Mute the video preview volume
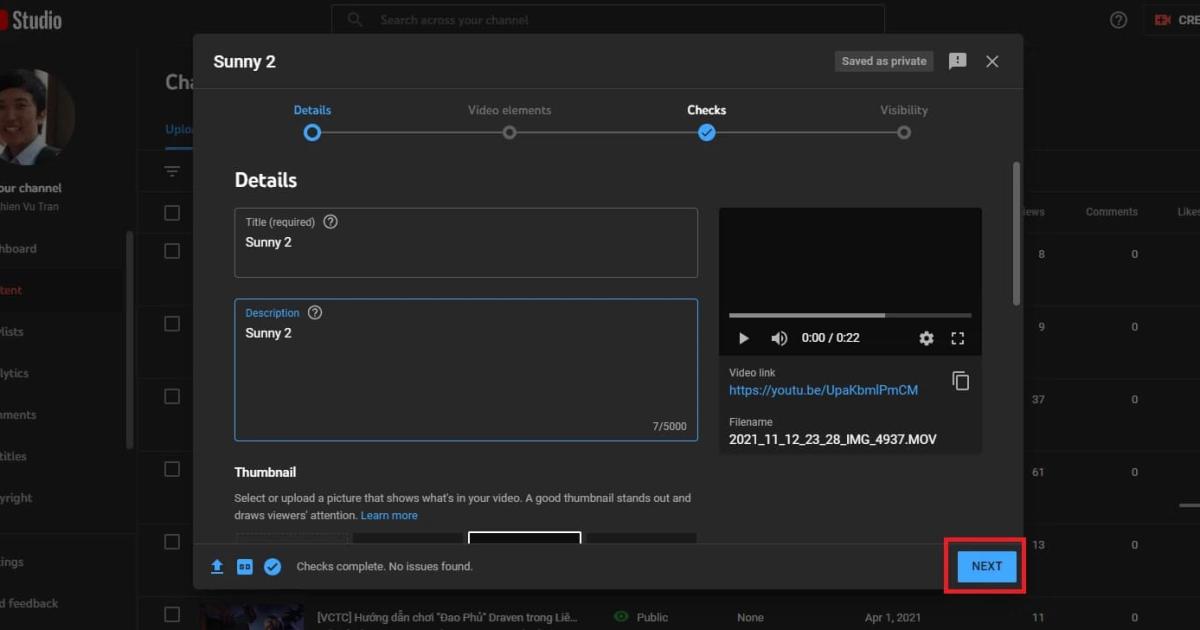The width and height of the screenshot is (1200, 630). [x=779, y=338]
